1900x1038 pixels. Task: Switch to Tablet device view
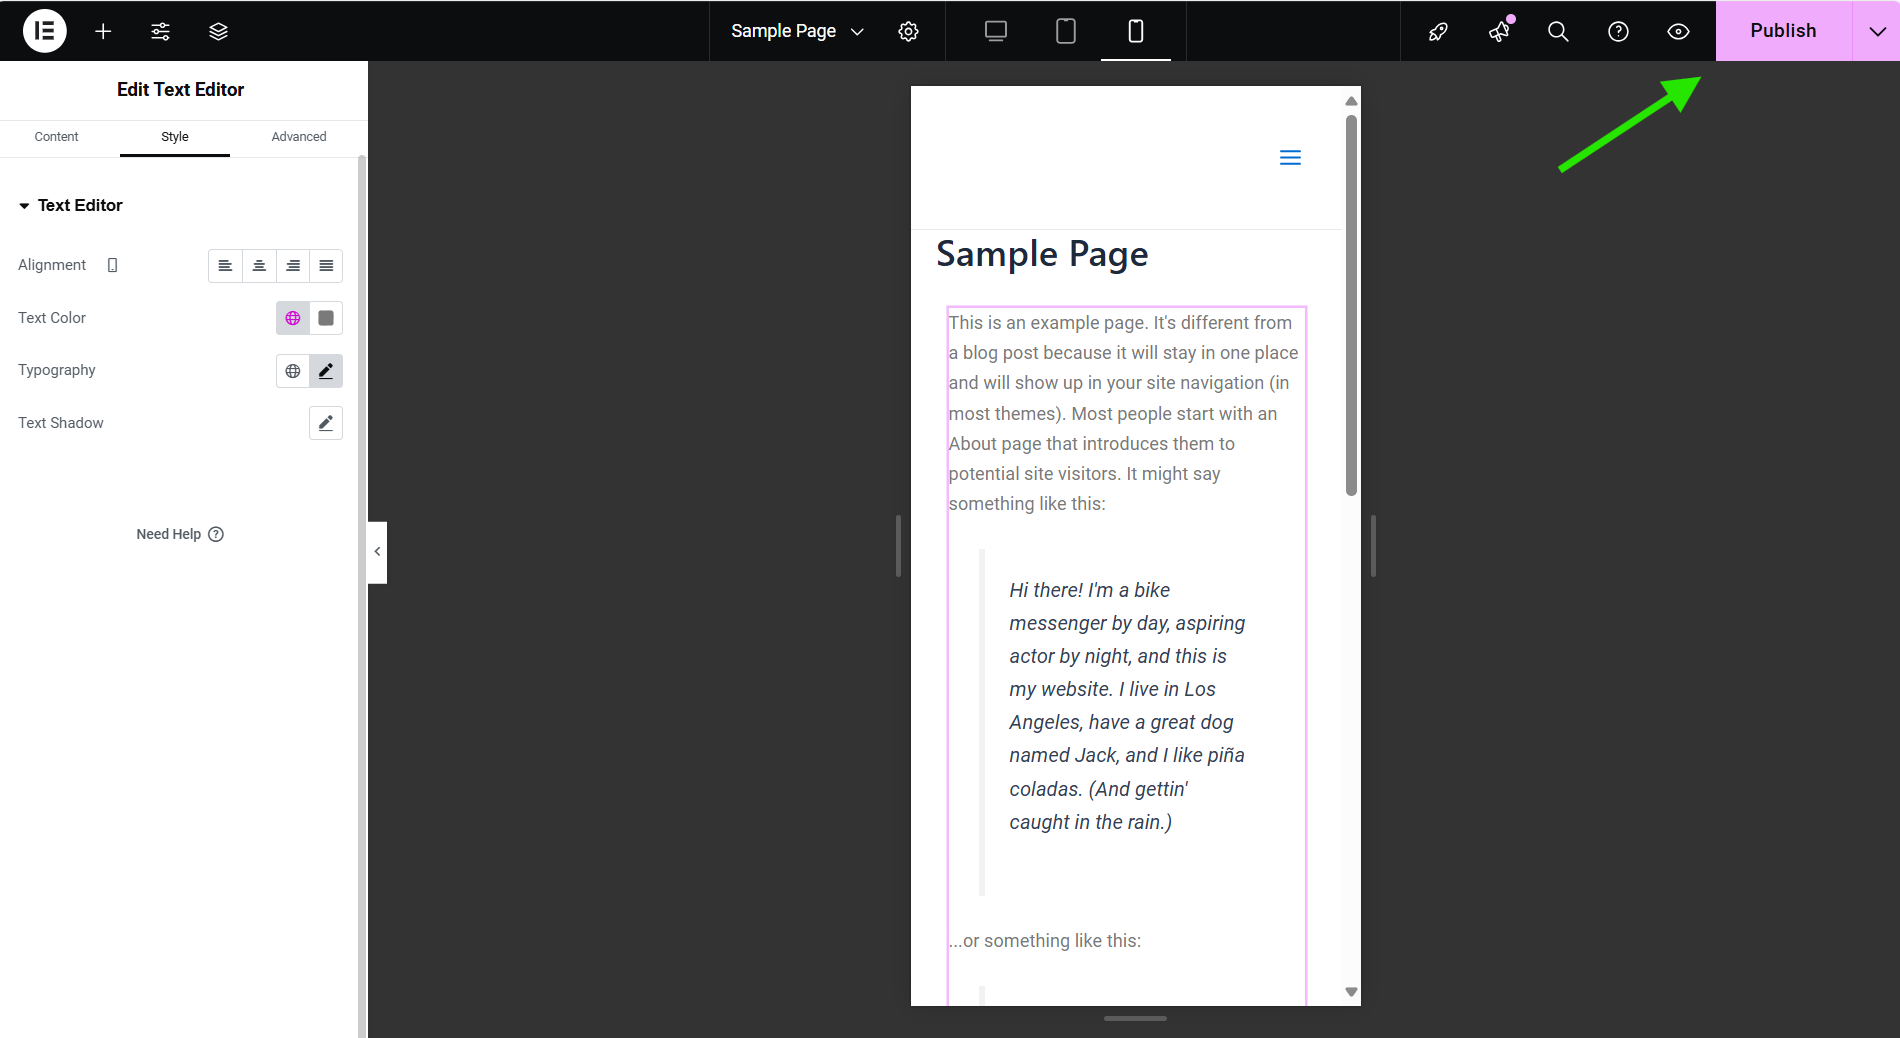coord(1066,31)
